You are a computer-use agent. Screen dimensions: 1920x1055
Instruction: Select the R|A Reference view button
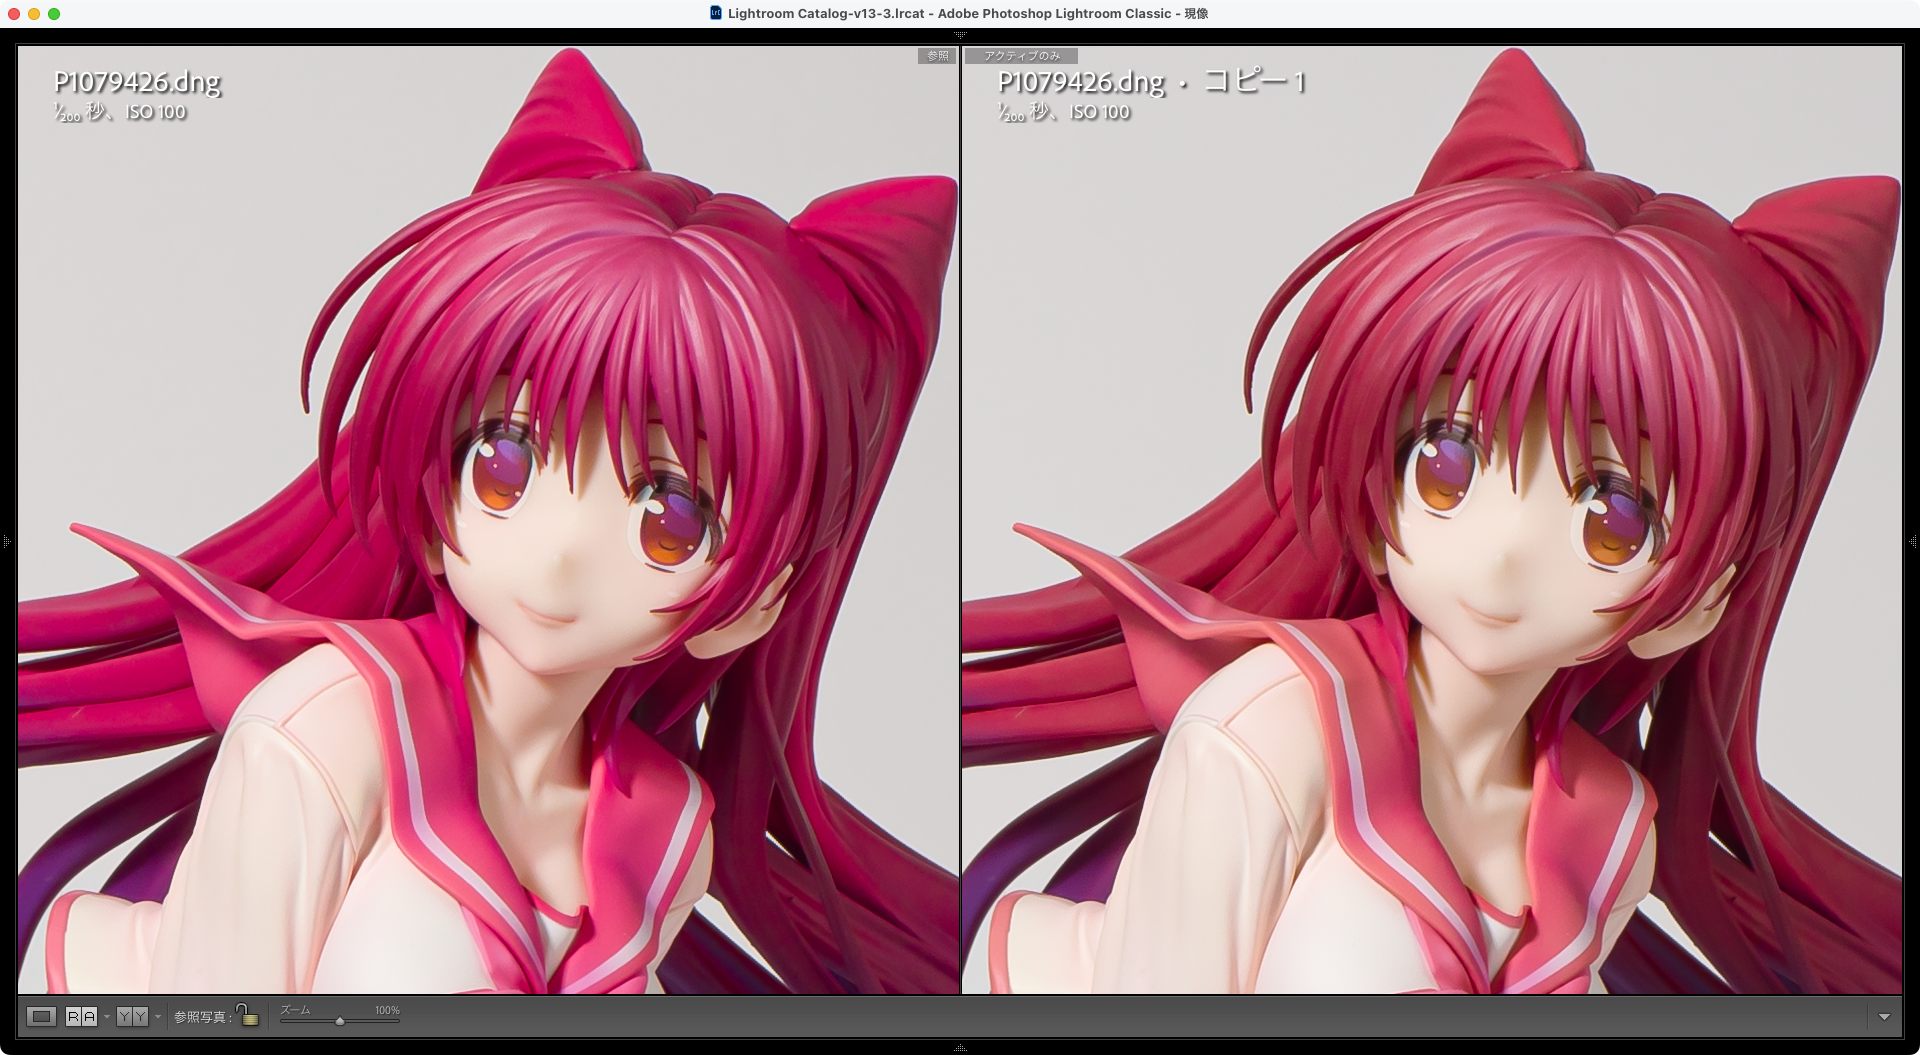point(82,1017)
